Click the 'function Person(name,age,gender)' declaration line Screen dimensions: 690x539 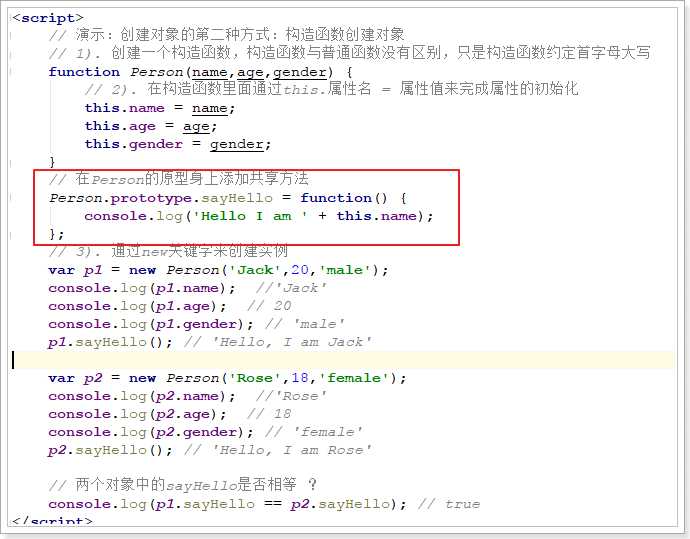coord(200,72)
